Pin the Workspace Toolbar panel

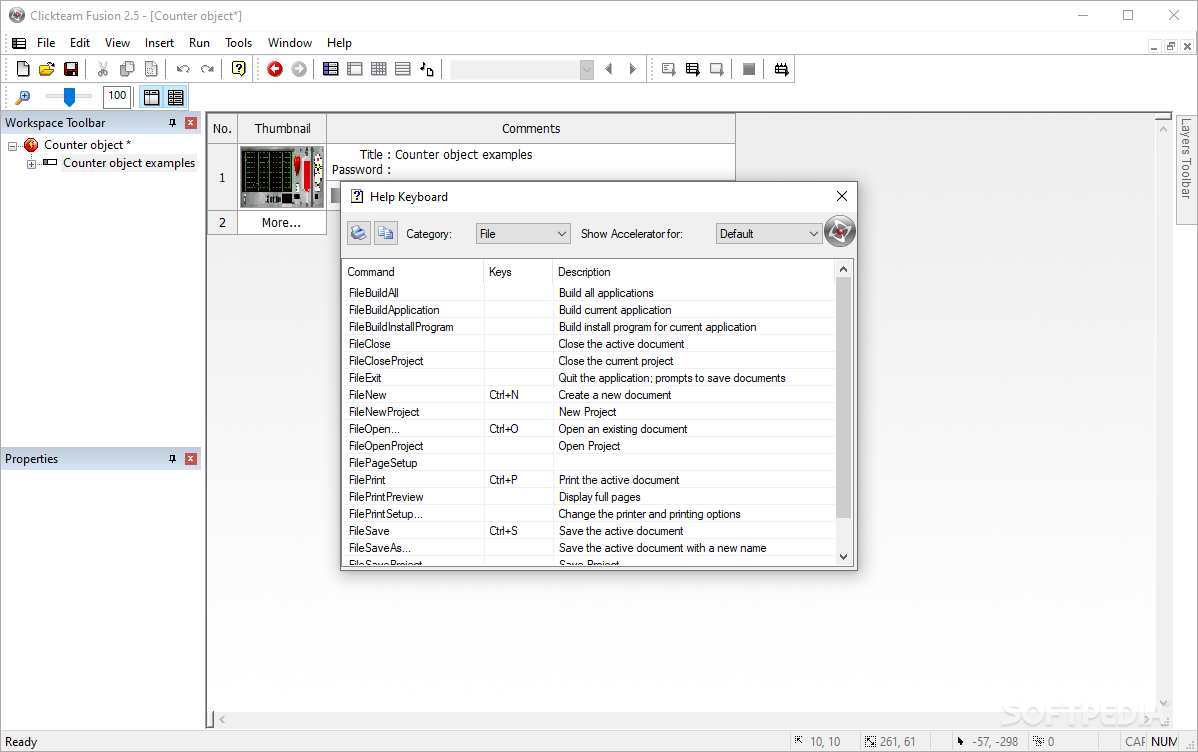point(173,123)
